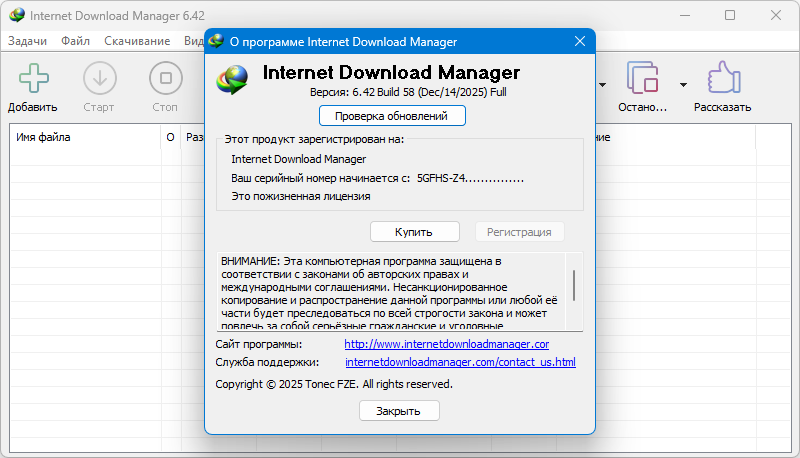Open the Скачивание menu

coord(137,41)
